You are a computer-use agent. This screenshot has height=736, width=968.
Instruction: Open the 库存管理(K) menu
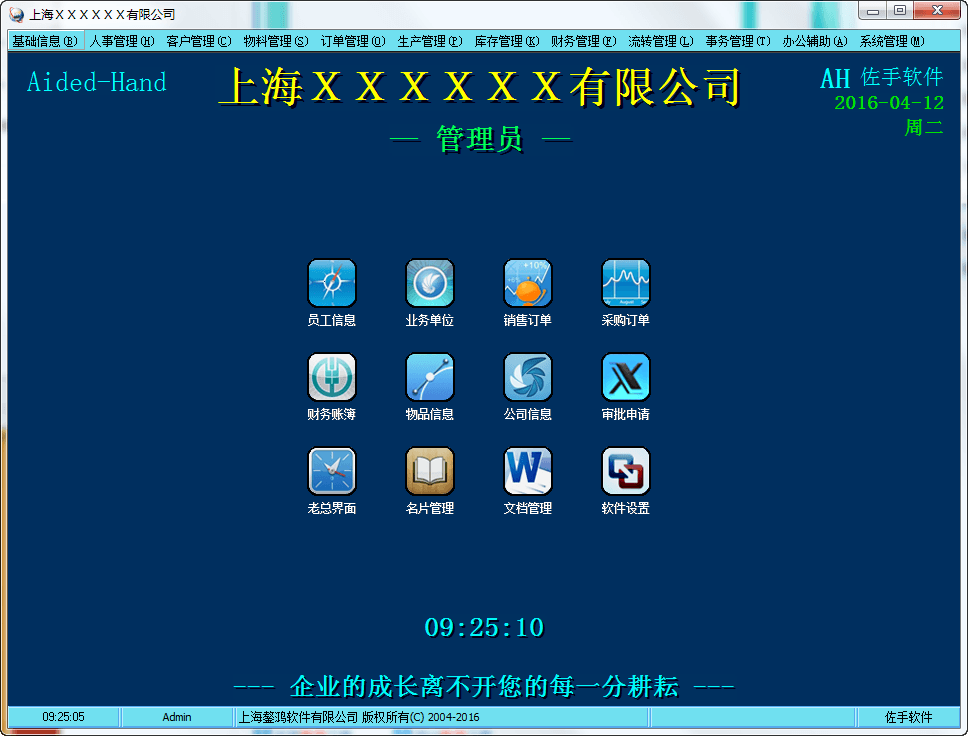pos(507,41)
